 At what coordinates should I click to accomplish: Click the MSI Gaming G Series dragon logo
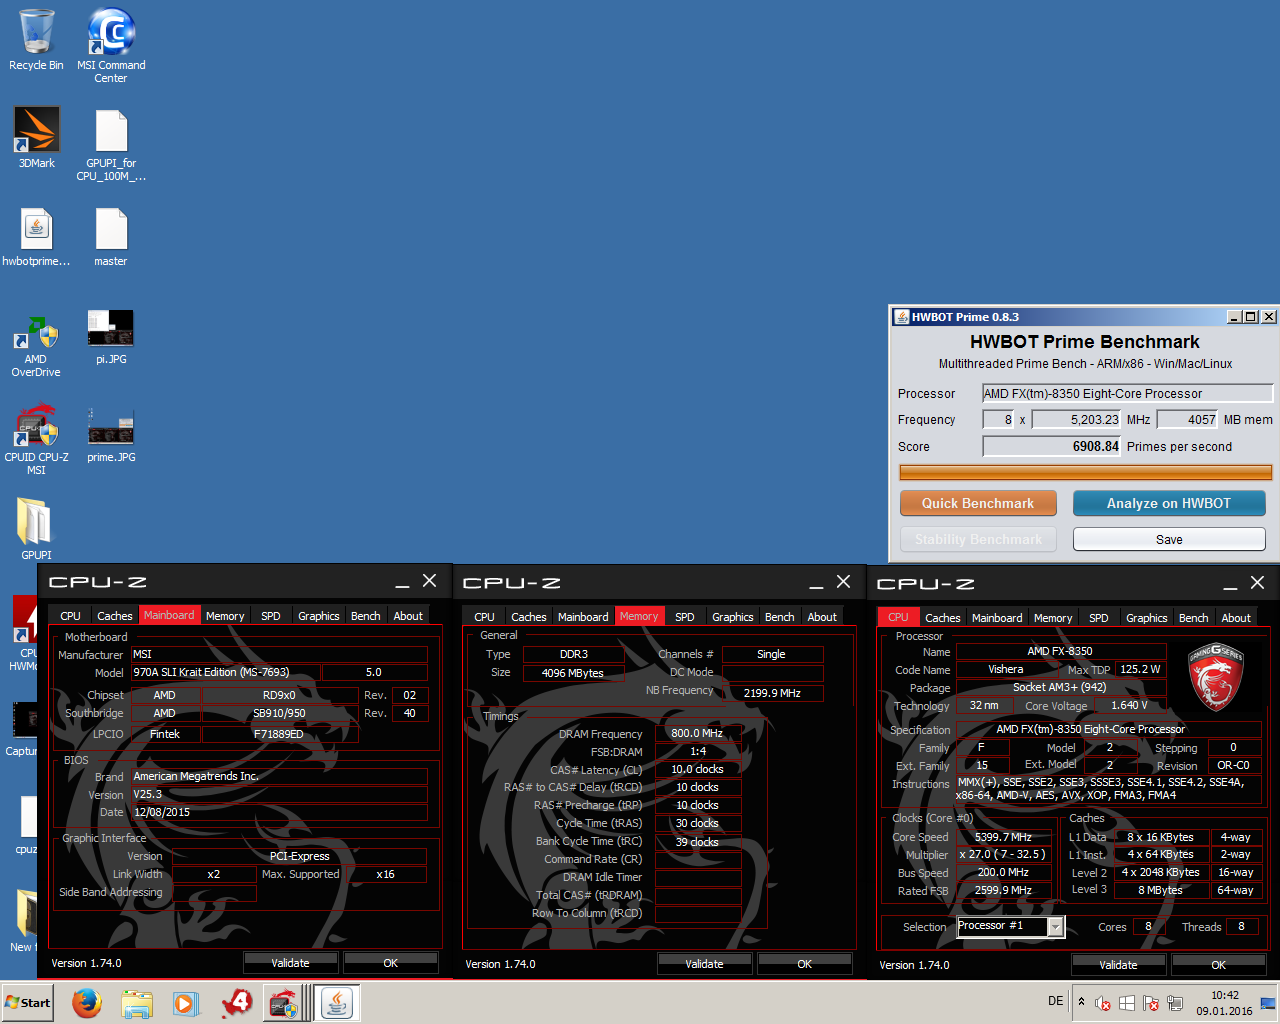coord(1216,677)
